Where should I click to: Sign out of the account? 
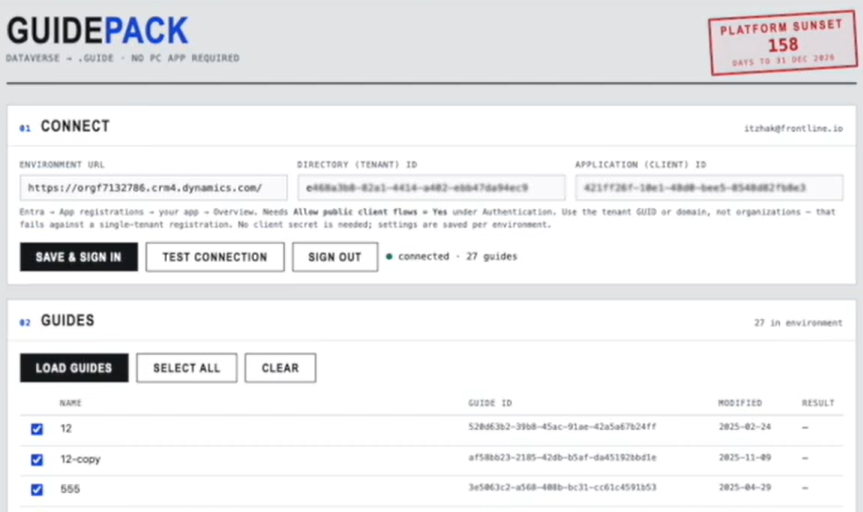coord(335,257)
